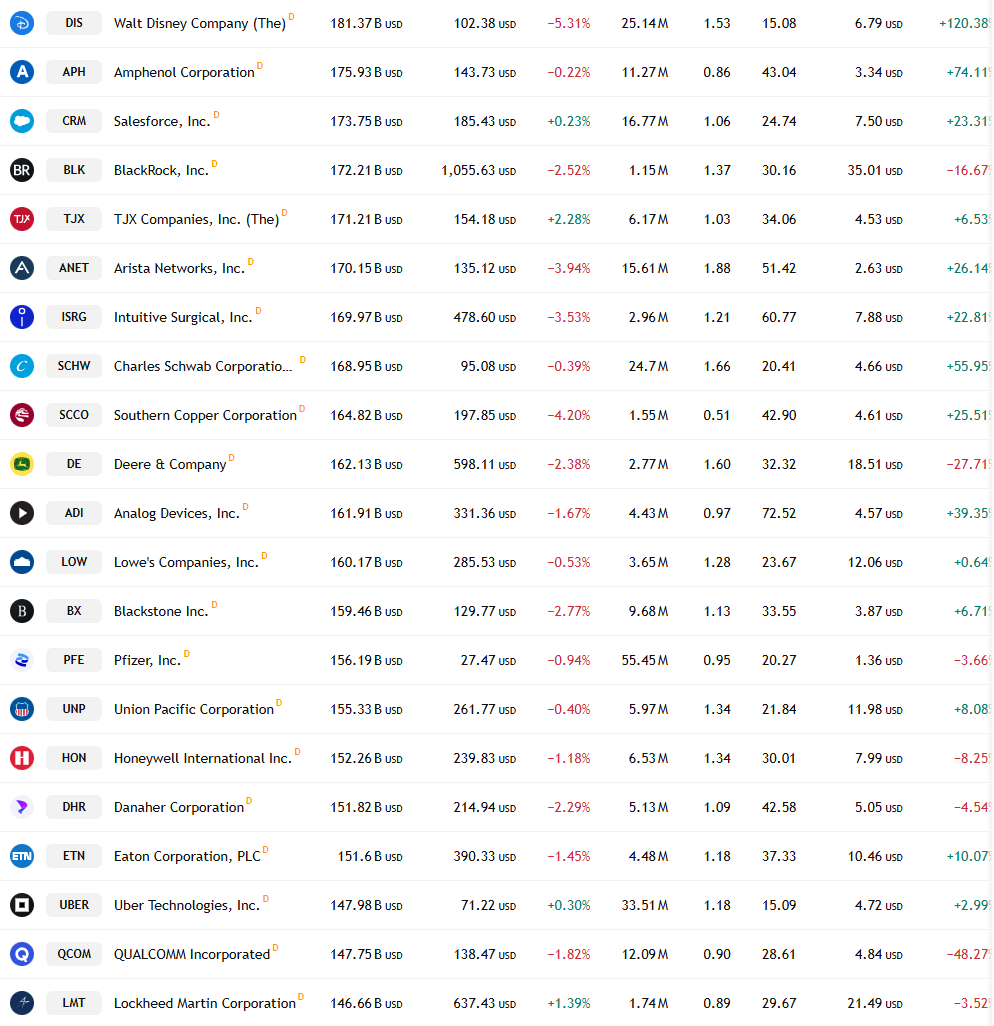Viewport: 994px width, 1026px height.
Task: Open the DIS ticker symbol
Action: coord(74,23)
